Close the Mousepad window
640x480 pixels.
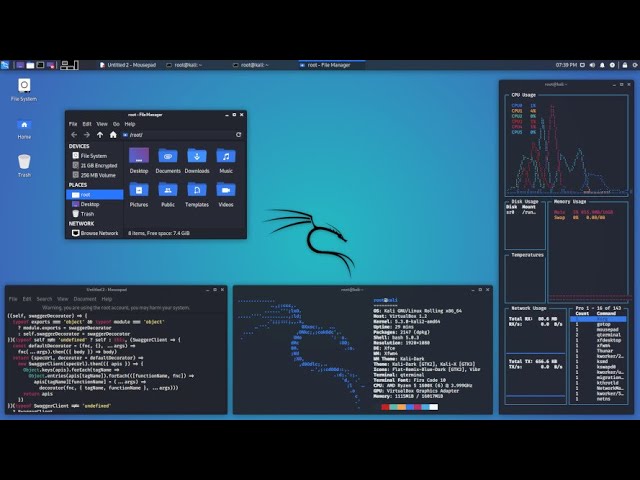point(222,290)
